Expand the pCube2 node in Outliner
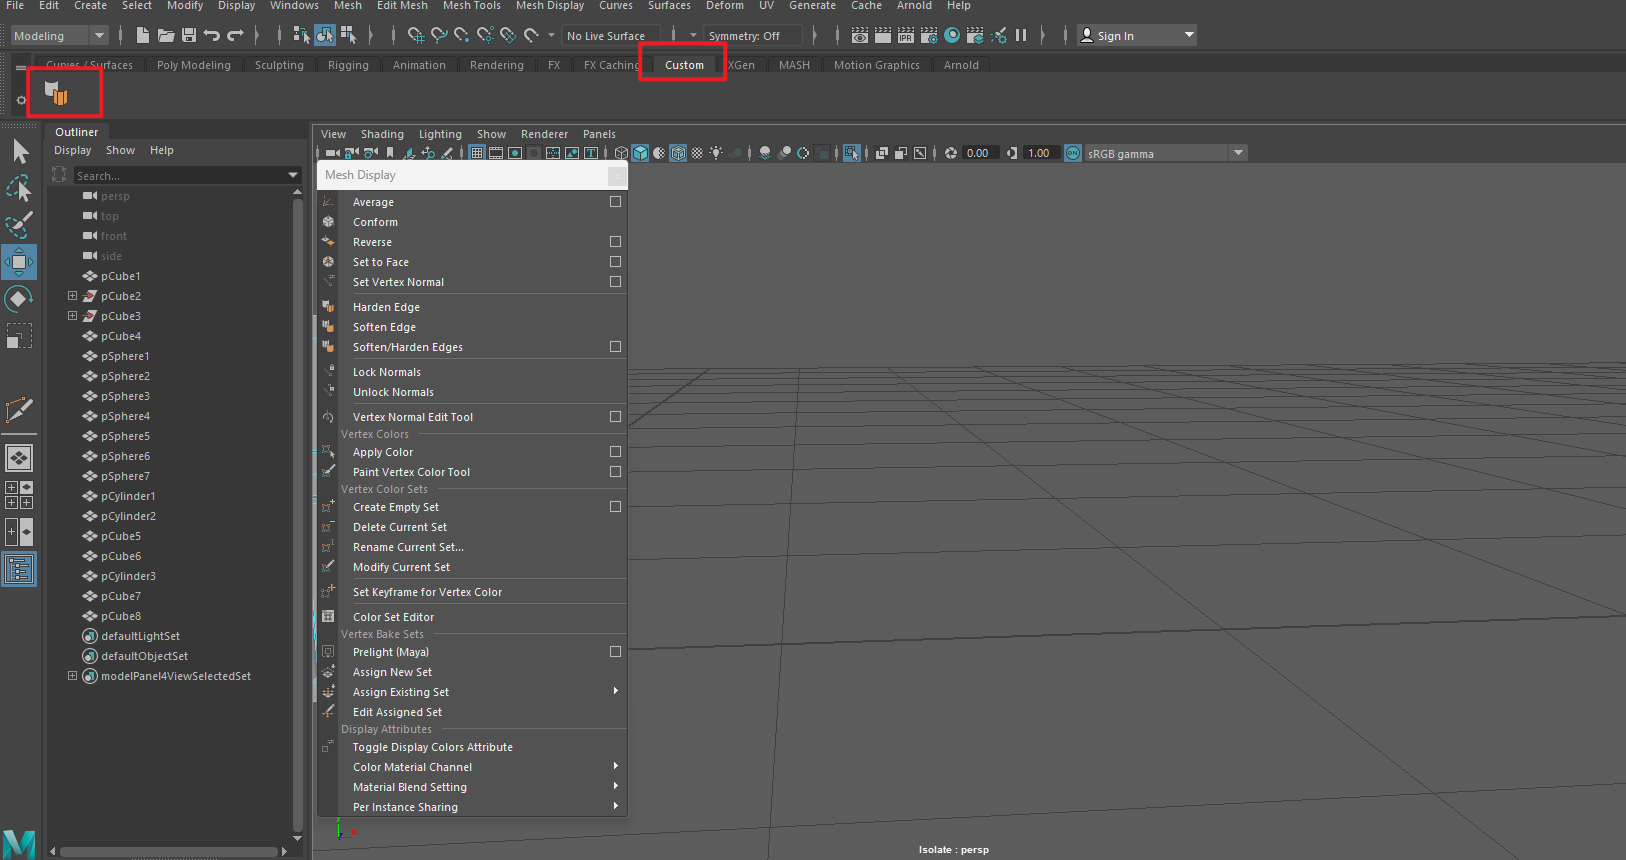This screenshot has height=860, width=1626. coord(72,296)
